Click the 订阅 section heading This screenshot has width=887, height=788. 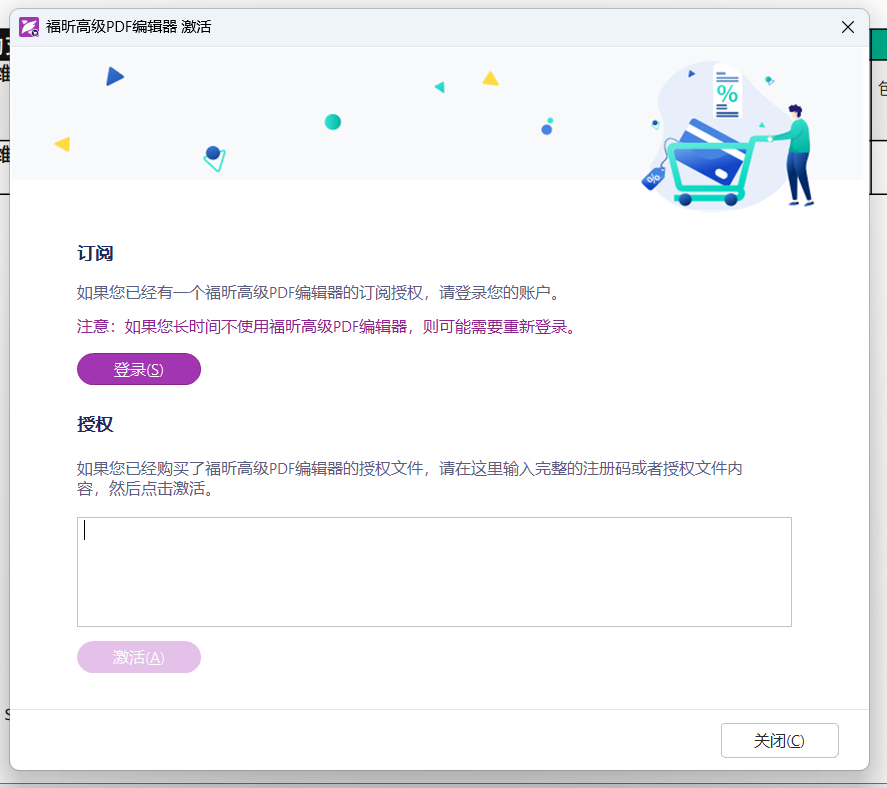[x=95, y=254]
